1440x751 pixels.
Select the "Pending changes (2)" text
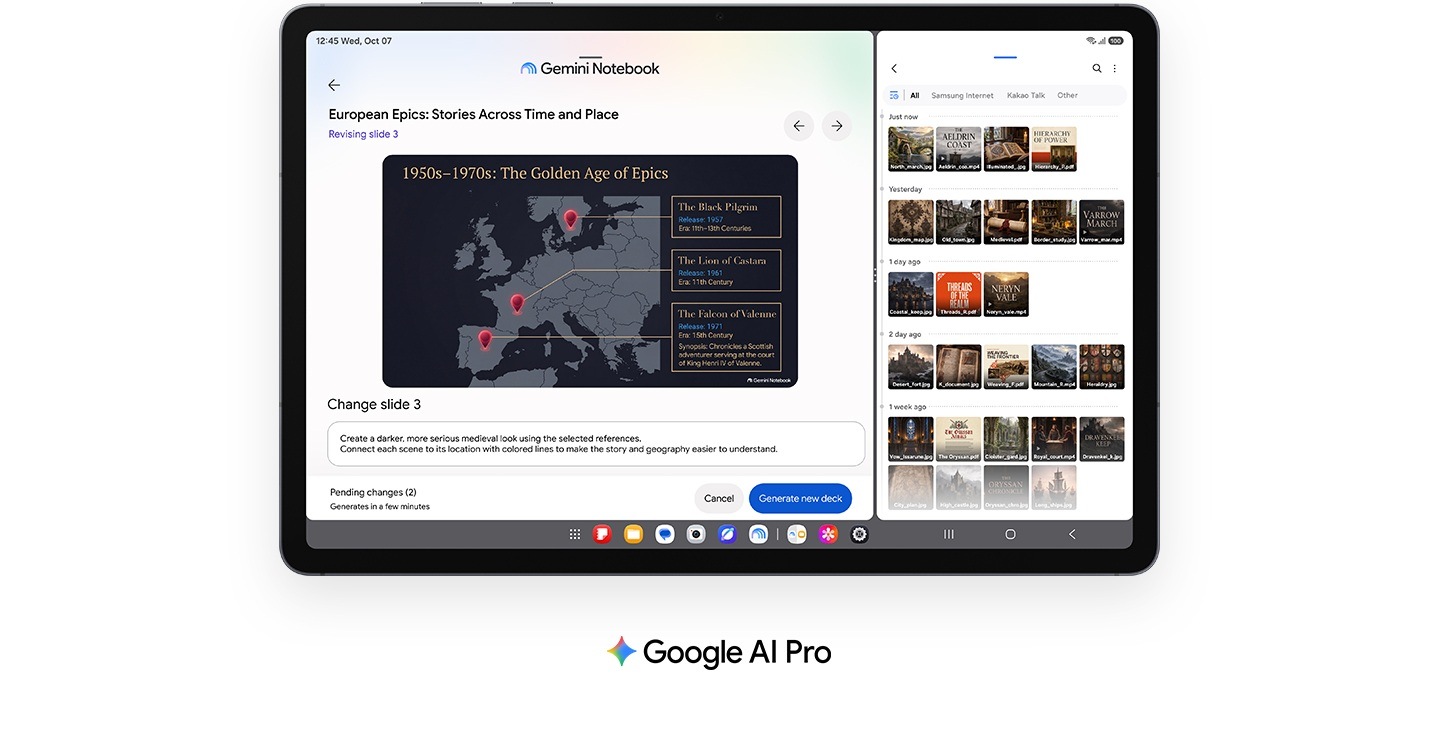coord(373,492)
